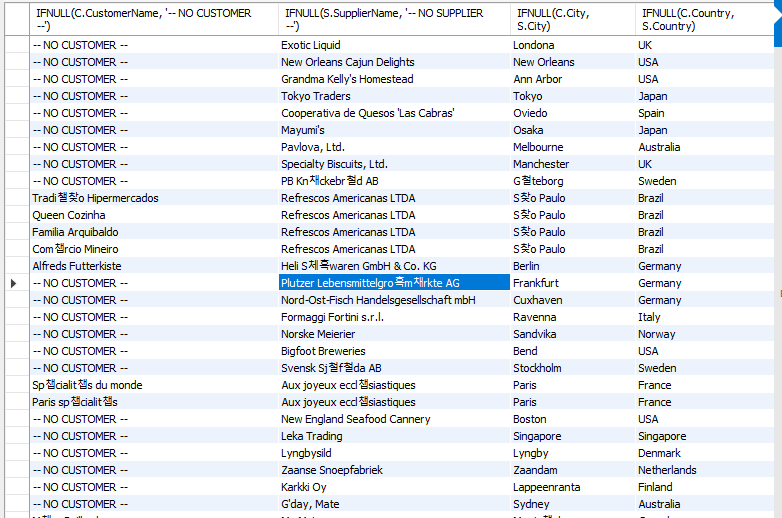Select the Mayumi's supplier cell

pos(394,130)
